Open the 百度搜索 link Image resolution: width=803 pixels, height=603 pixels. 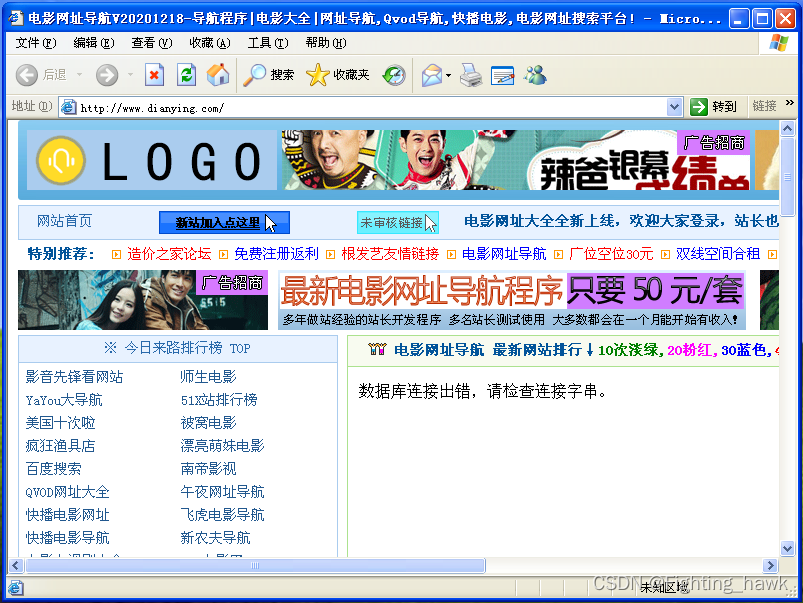pos(55,468)
